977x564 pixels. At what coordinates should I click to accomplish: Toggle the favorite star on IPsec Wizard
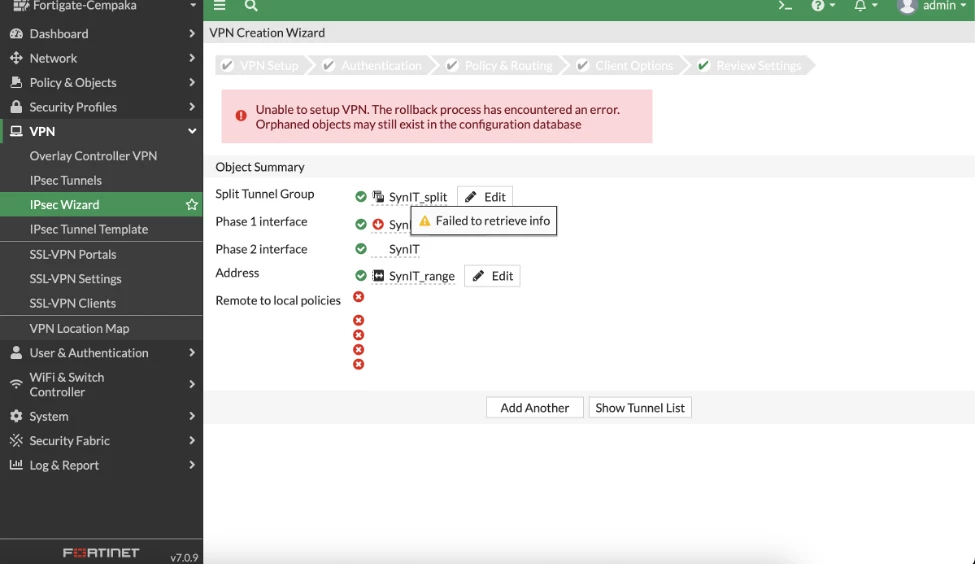click(191, 204)
